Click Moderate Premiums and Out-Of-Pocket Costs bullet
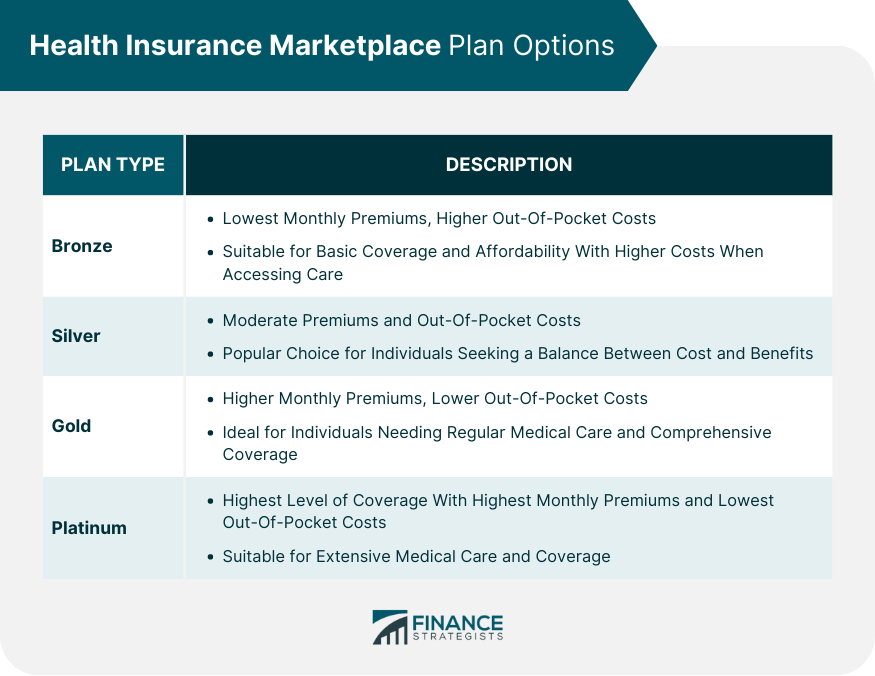 pos(400,321)
